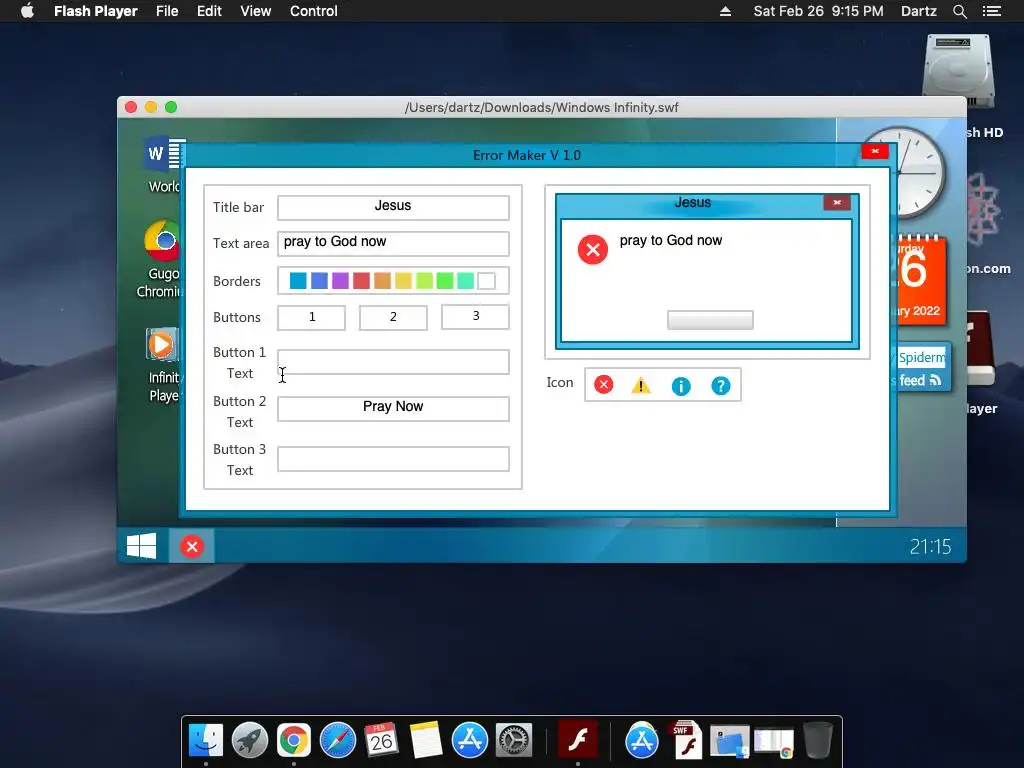1024x768 pixels.
Task: Open System Preferences from the Dock
Action: tap(514, 741)
